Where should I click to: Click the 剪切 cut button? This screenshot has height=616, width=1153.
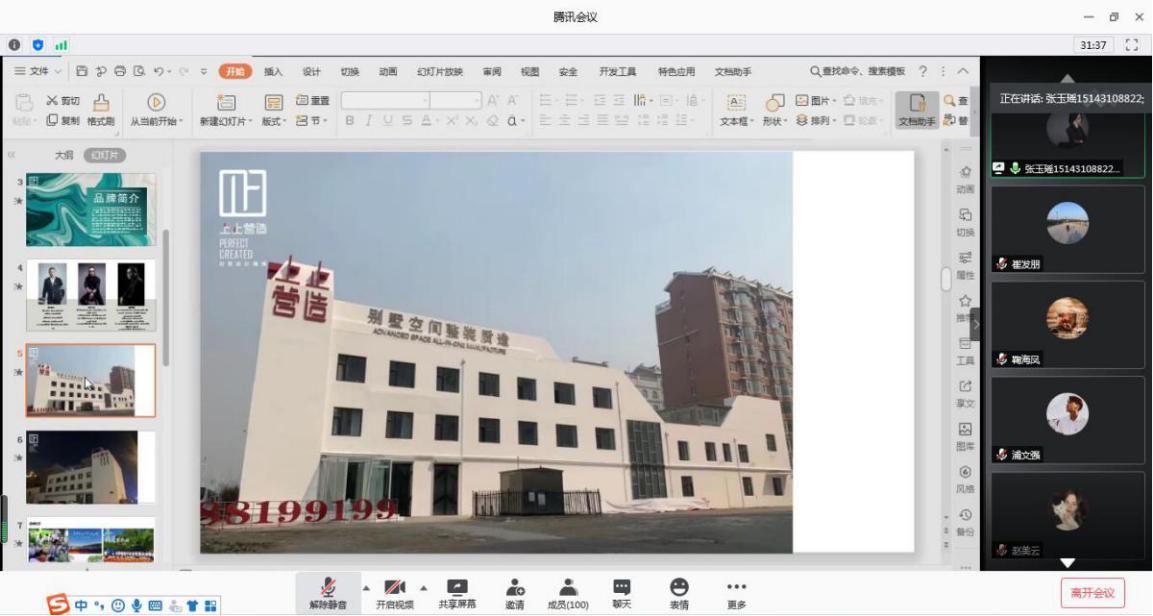[63, 101]
